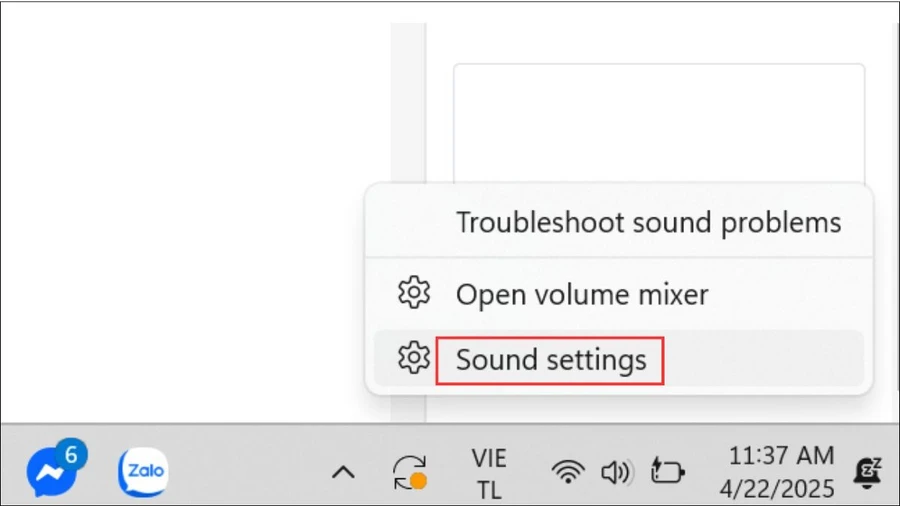Viewport: 900px width, 506px height.
Task: Click the battery charging tray icon
Action: 667,472
